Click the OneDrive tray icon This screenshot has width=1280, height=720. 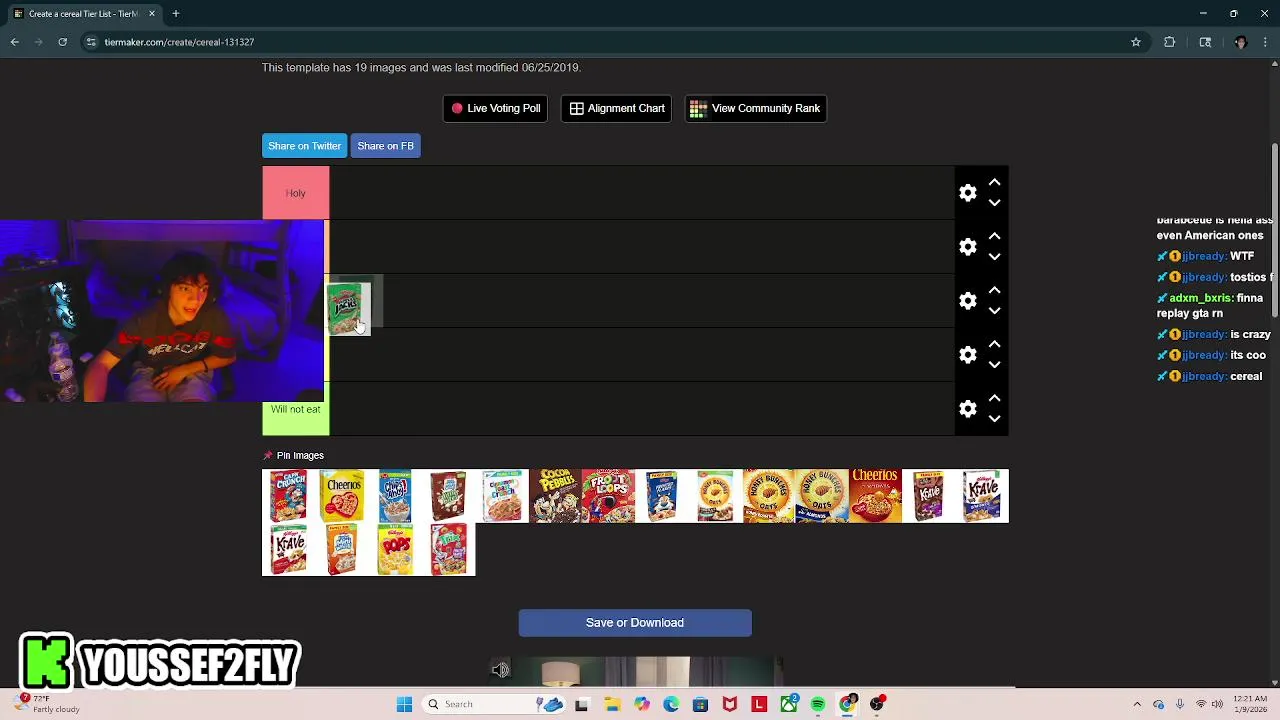[1158, 705]
